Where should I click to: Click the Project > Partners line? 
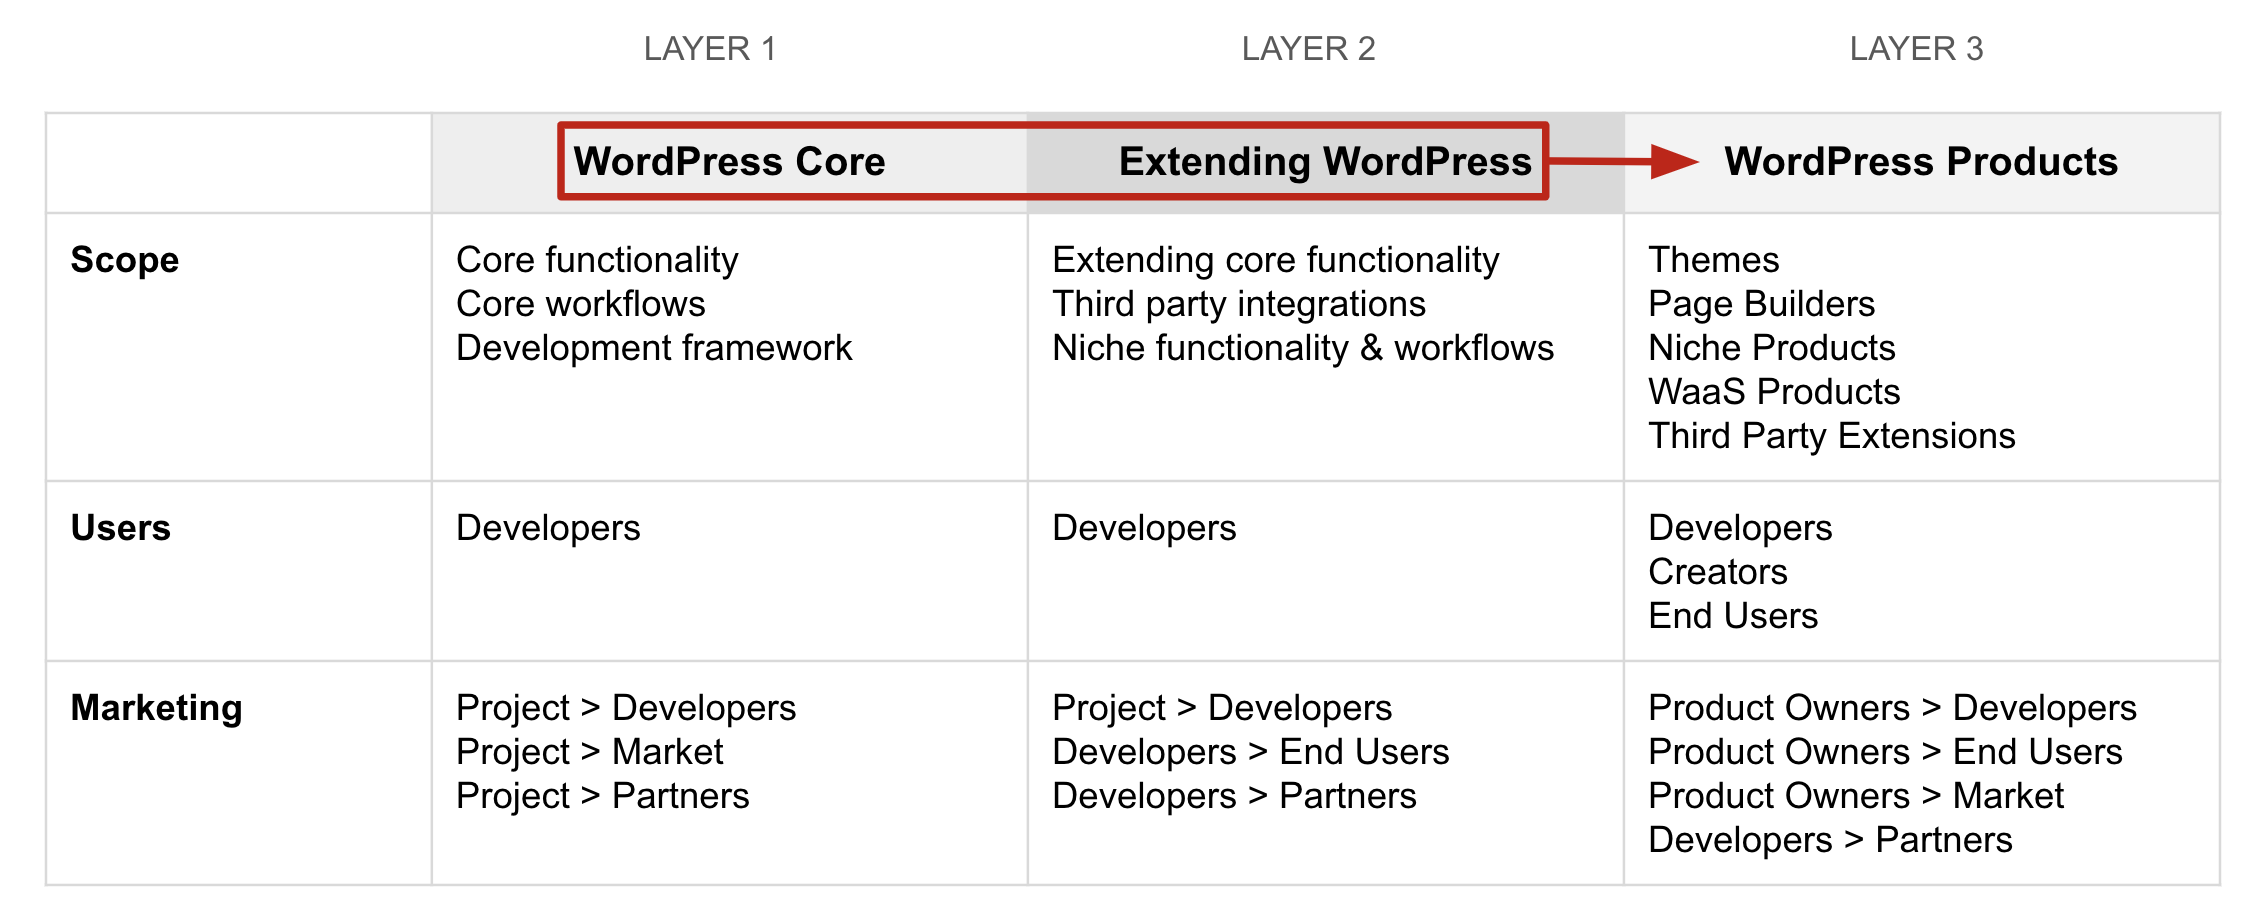603,796
